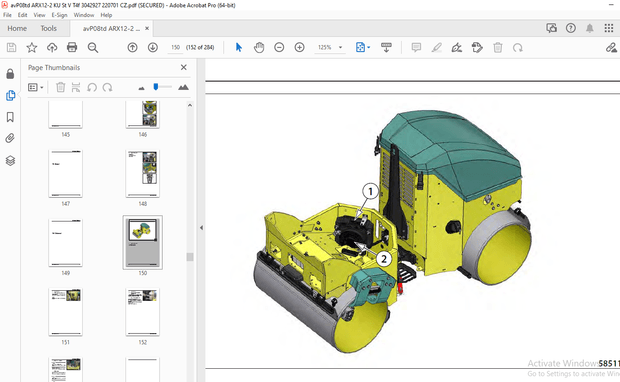
Task: Add a comment with the speech bubble icon
Action: [416, 47]
